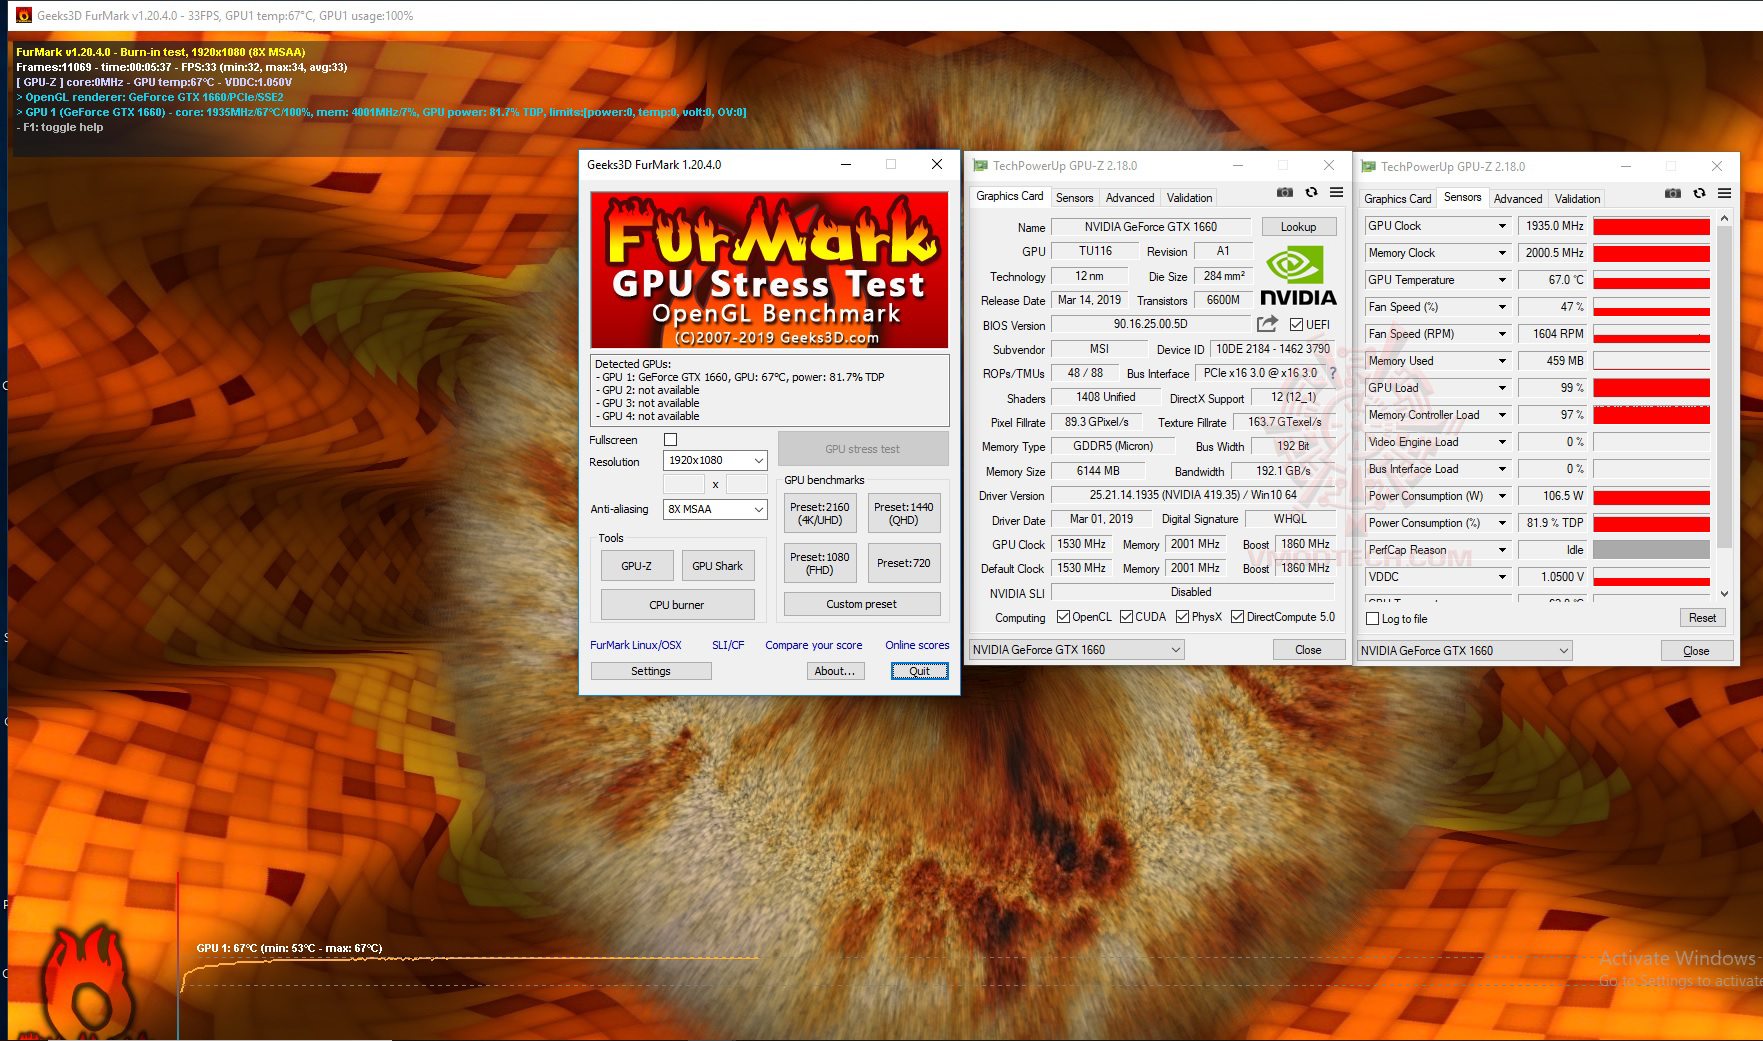Click the GPU Load red bar graph
This screenshot has height=1041, width=1763.
pyautogui.click(x=1650, y=388)
